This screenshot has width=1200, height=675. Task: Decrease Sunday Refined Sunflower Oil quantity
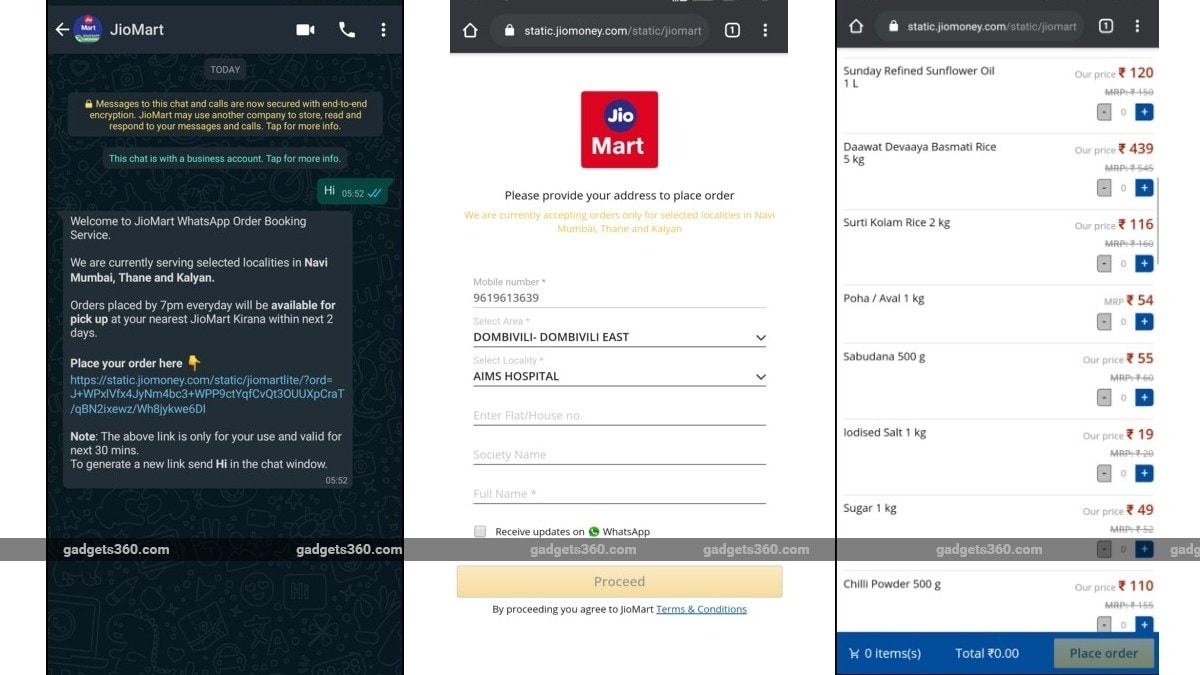1104,112
